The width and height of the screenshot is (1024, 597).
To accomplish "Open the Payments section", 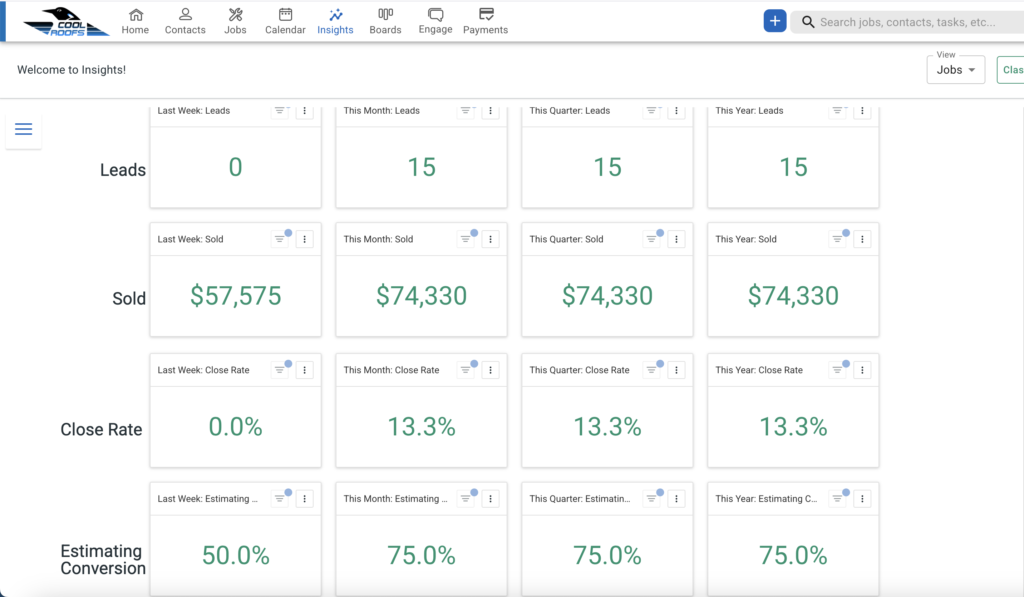I will click(x=485, y=22).
